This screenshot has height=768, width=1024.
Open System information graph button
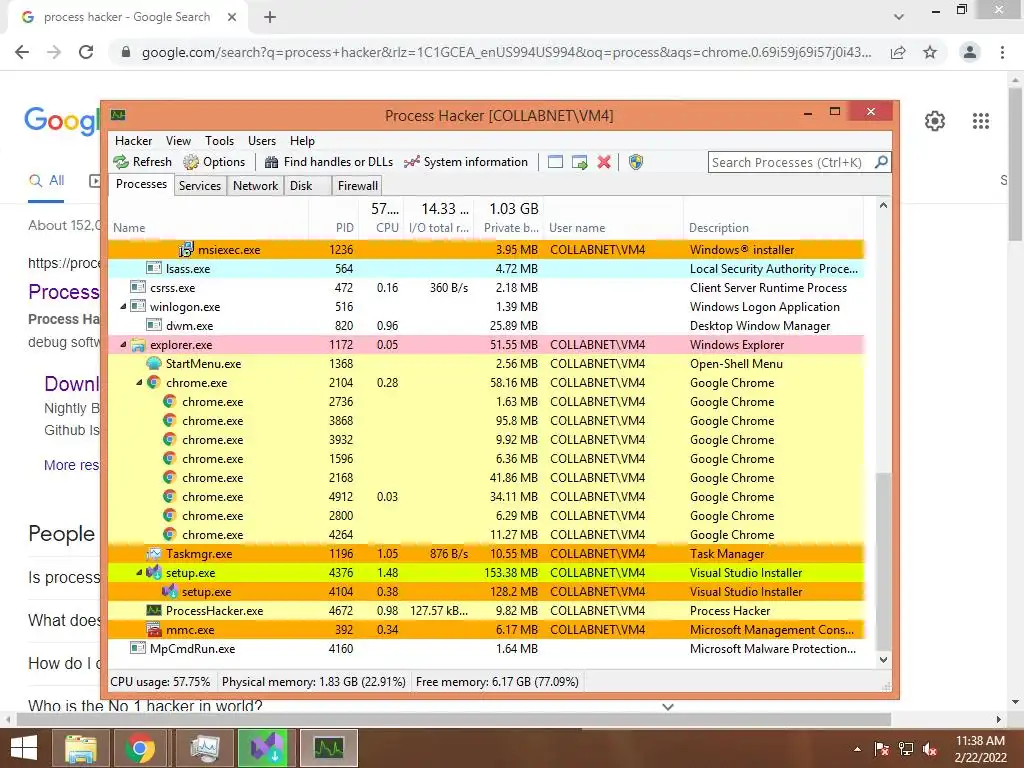tap(466, 162)
